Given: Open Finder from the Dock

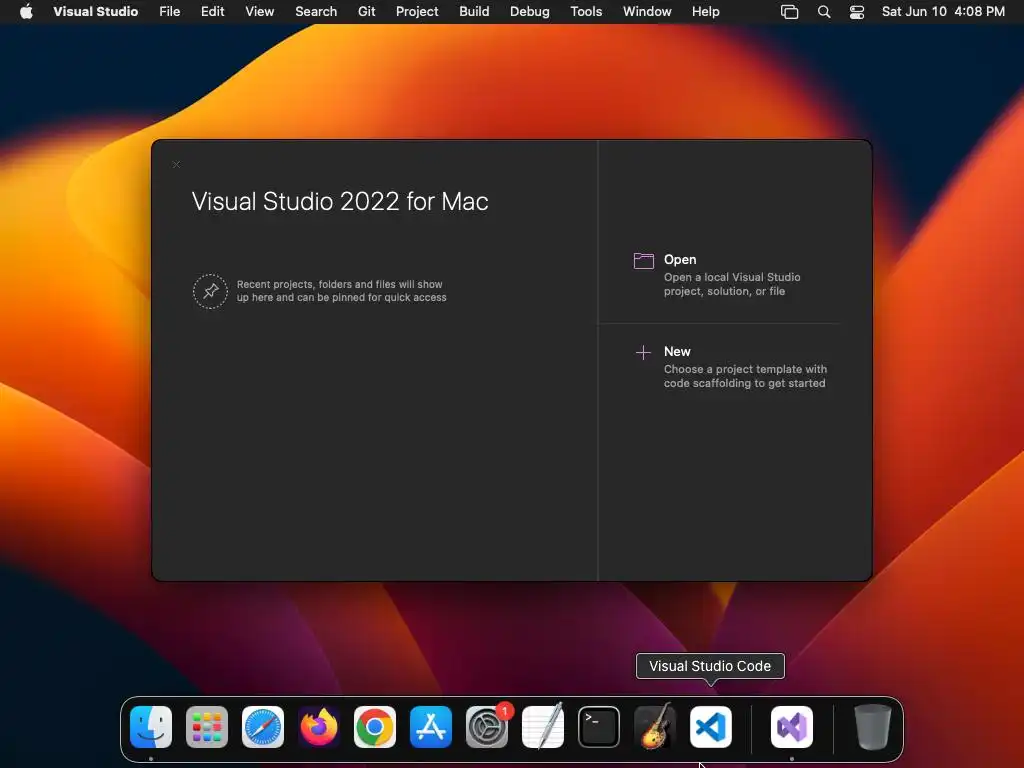Looking at the screenshot, I should click(x=151, y=727).
